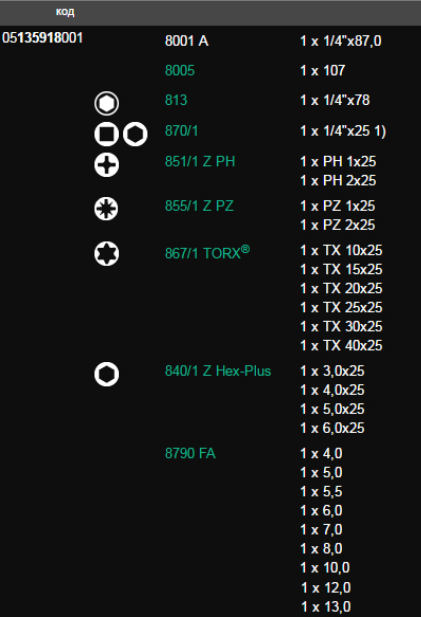Viewport: 421px width, 617px height.
Task: Click the 8001 A entry
Action: [186, 41]
